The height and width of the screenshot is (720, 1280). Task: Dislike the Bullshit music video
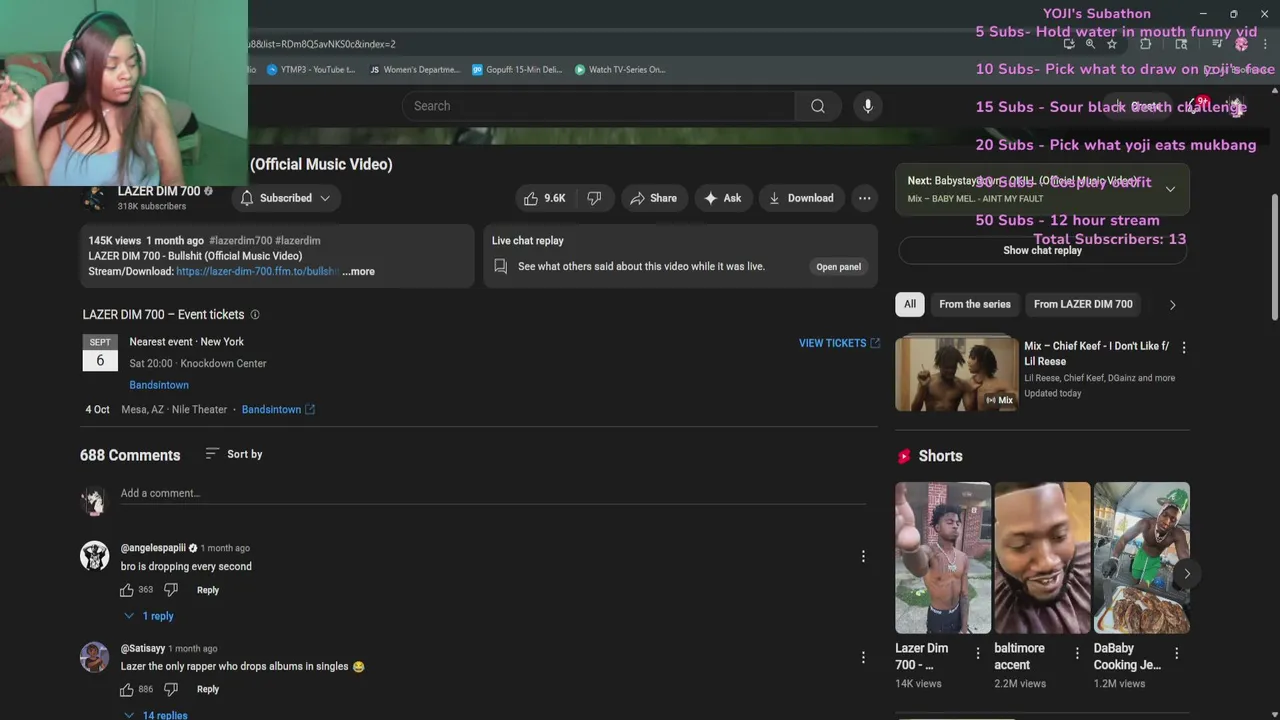594,198
